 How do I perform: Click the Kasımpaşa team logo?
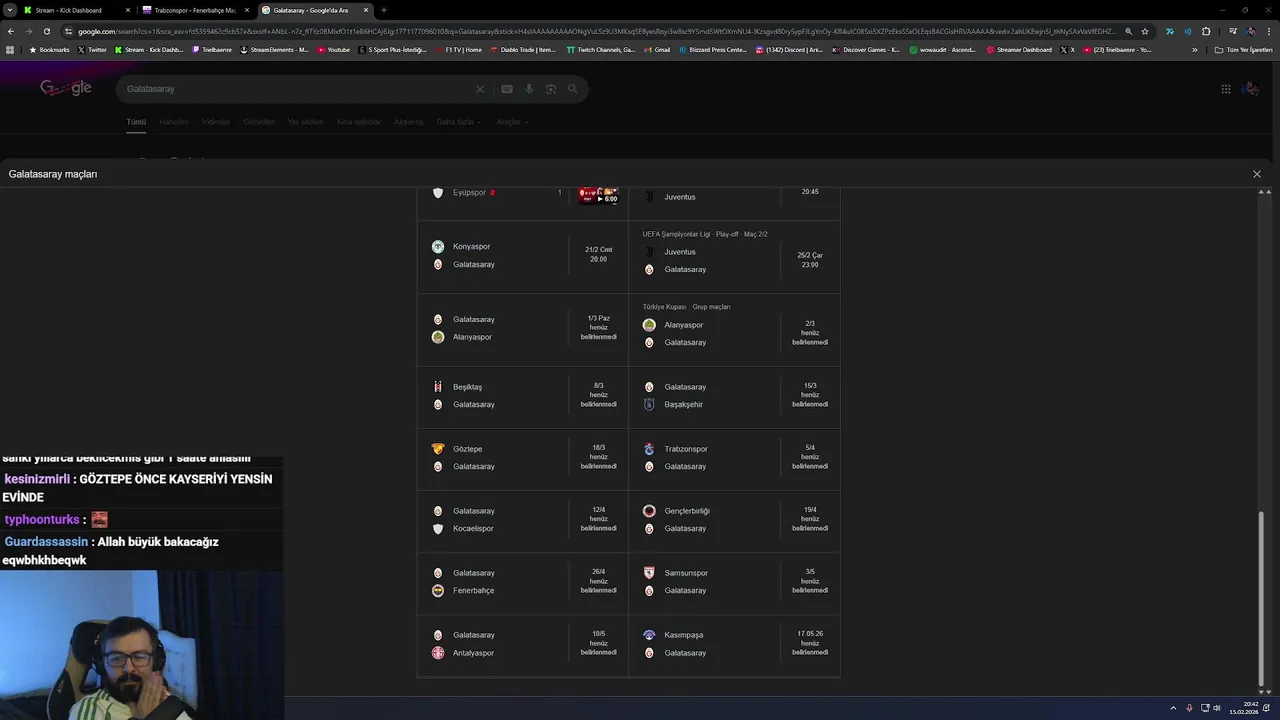[649, 635]
